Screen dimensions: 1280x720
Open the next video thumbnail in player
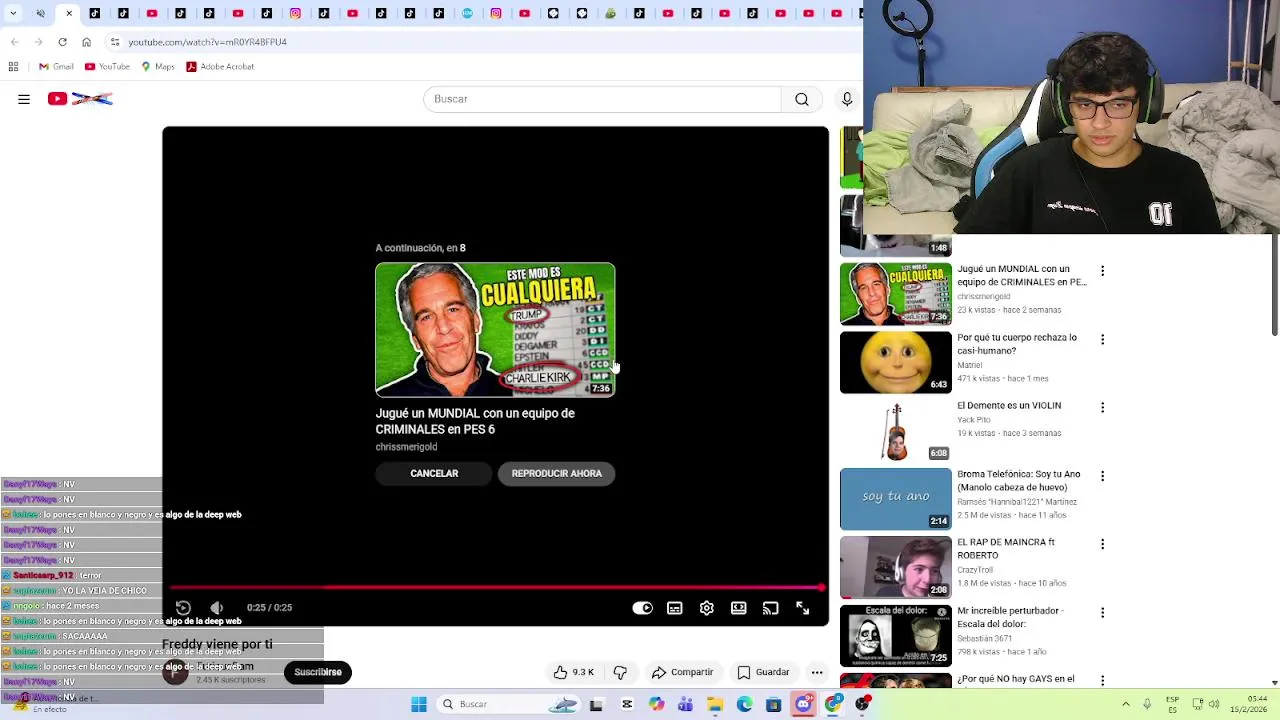pos(495,330)
